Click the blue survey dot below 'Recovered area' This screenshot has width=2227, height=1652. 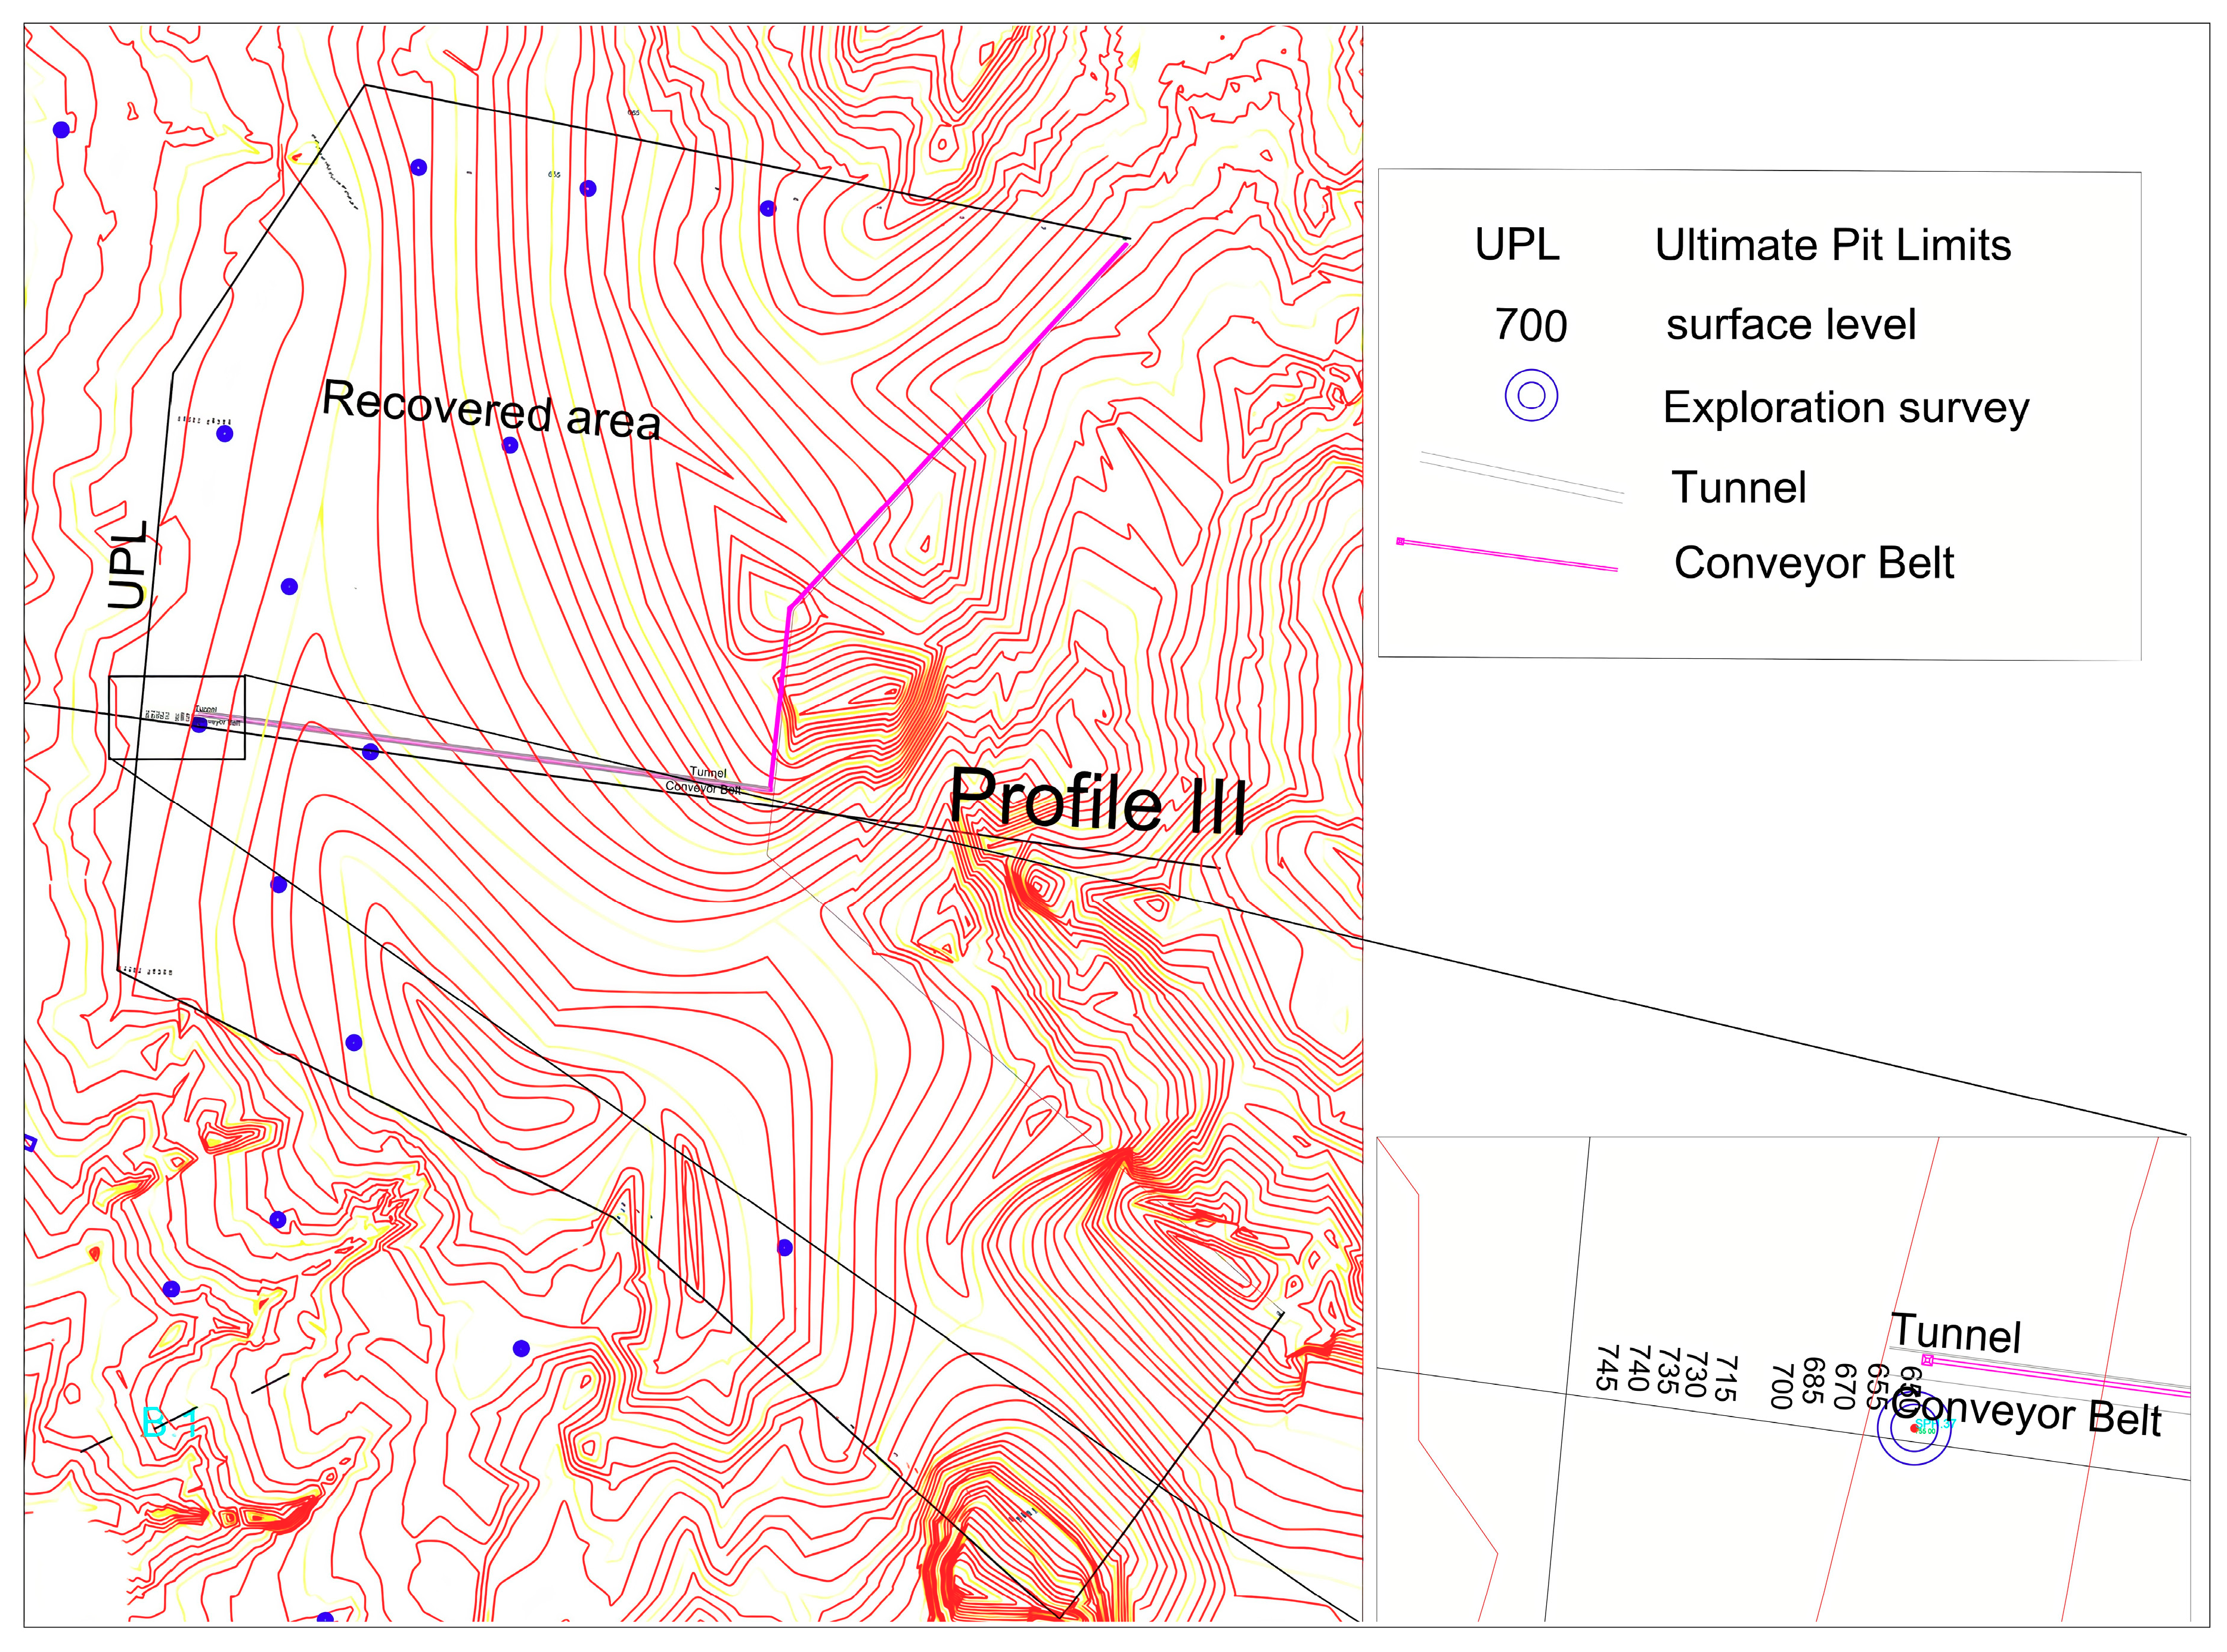509,445
